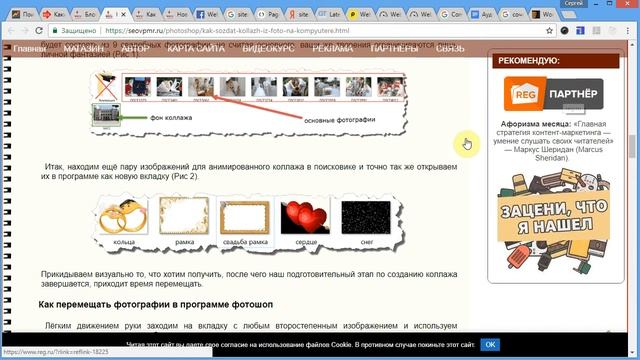Viewport: 640px width, 360px height.
Task: Switch to the first 'Поч' tab
Action: click(23, 14)
